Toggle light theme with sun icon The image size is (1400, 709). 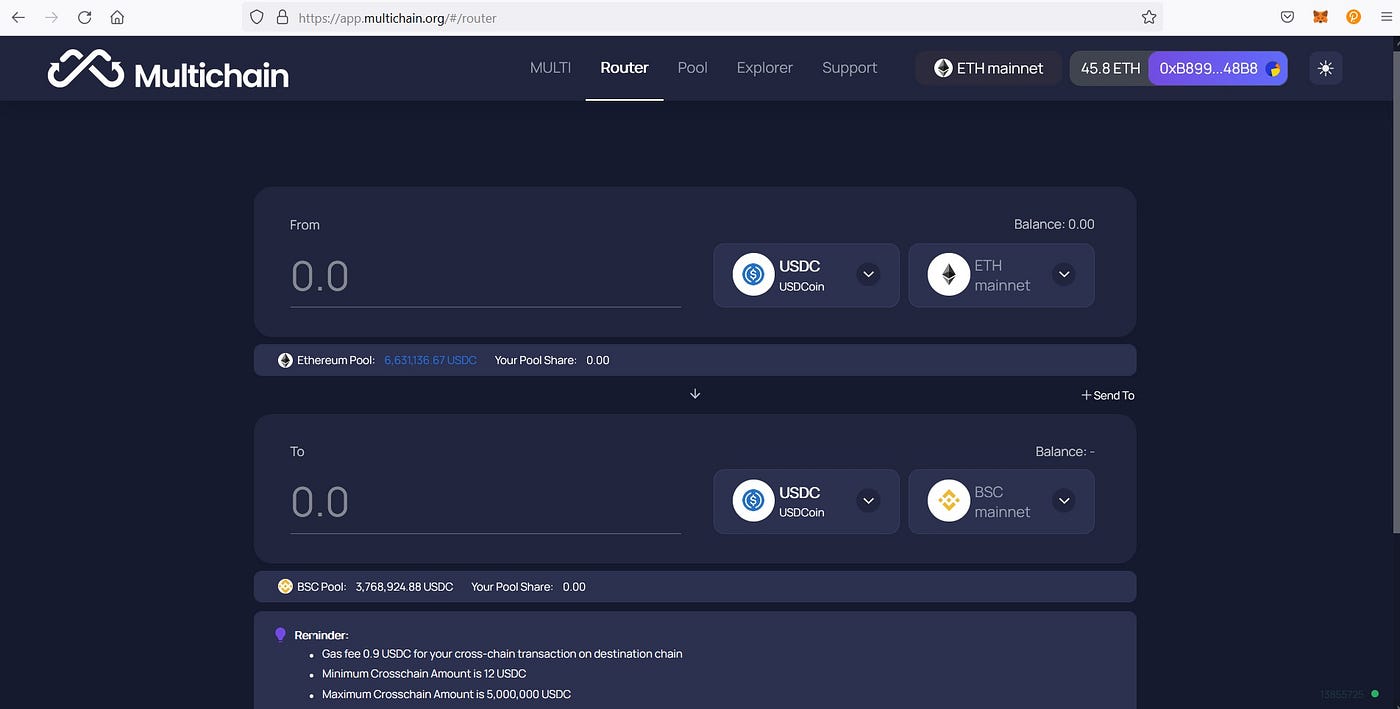[1325, 68]
